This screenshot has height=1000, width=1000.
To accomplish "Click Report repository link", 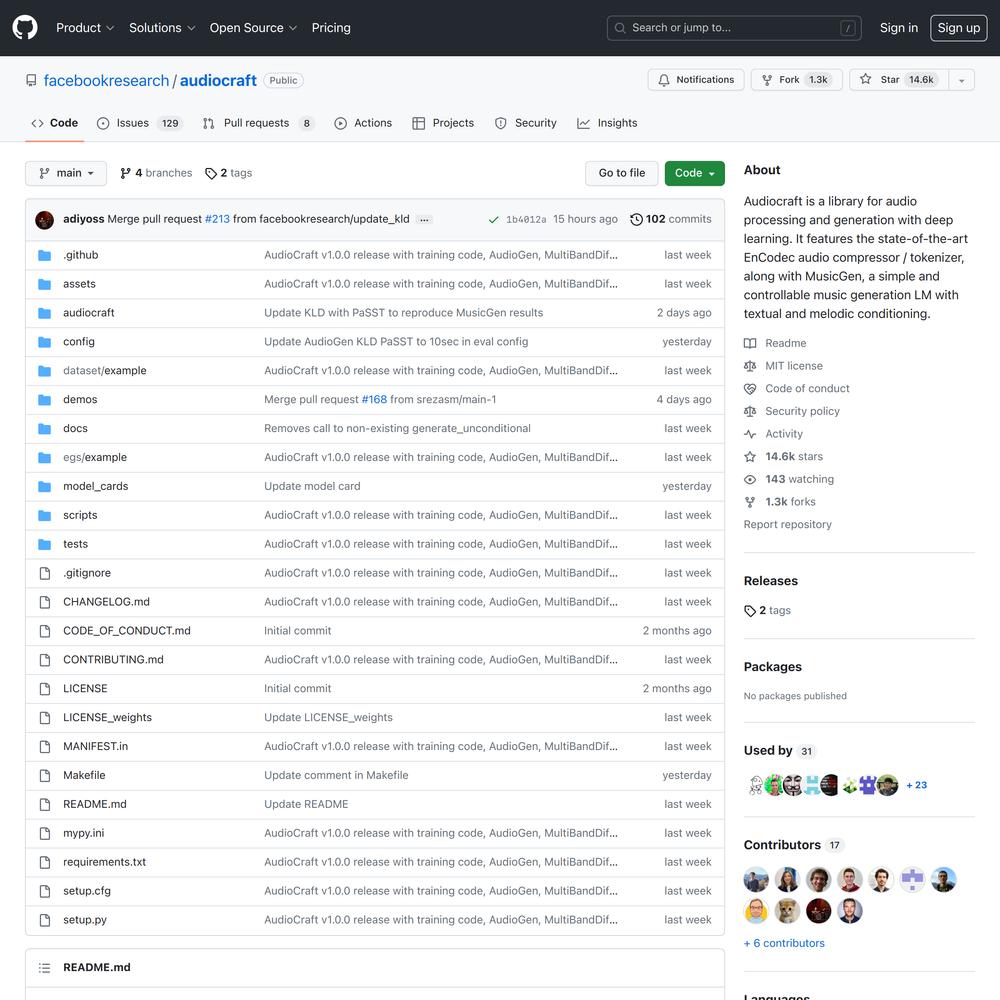I will [x=788, y=524].
